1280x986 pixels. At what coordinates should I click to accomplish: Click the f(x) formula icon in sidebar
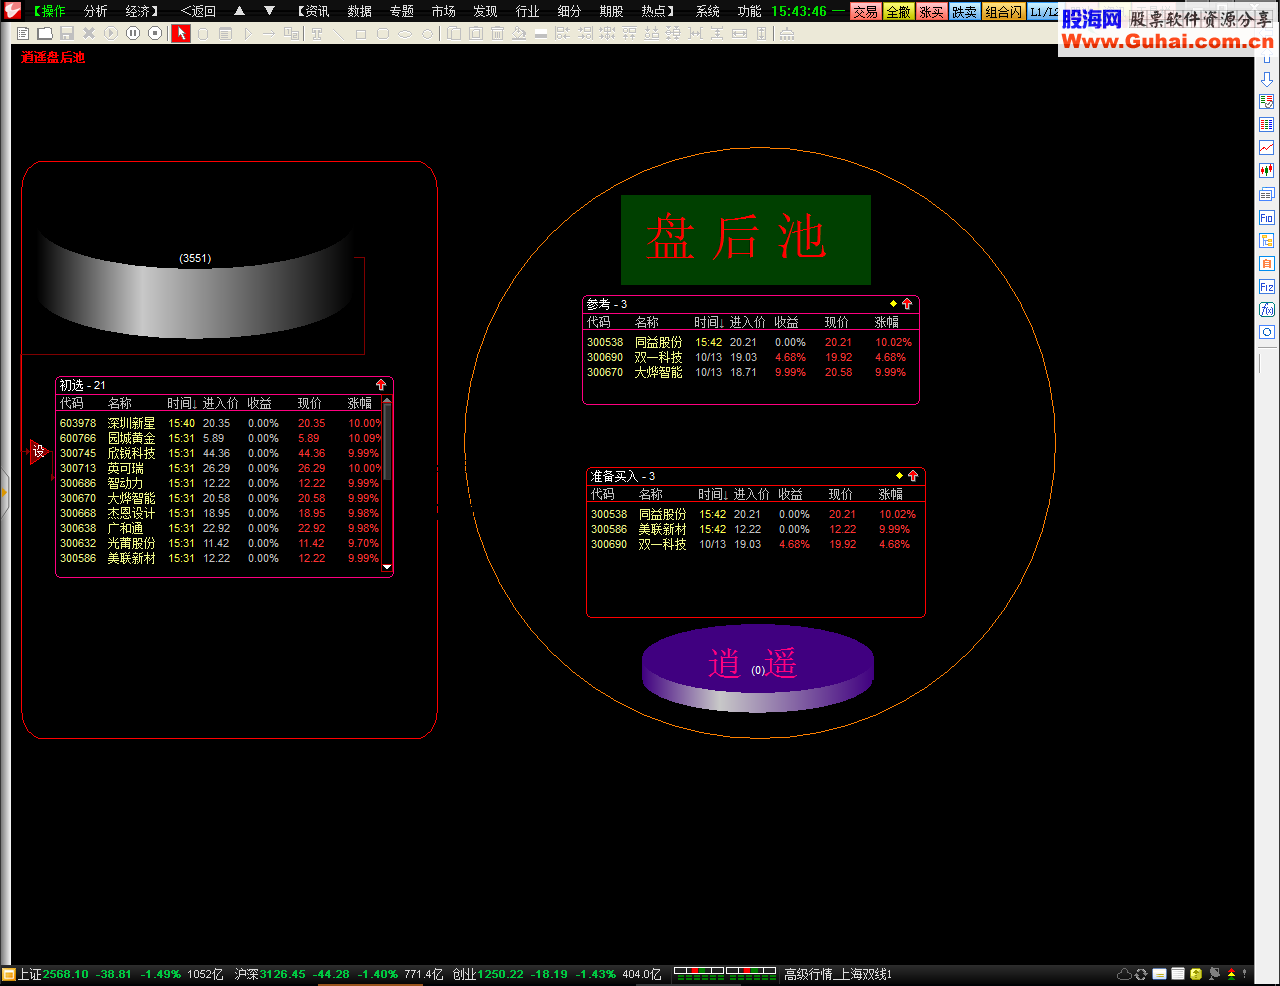click(1267, 309)
